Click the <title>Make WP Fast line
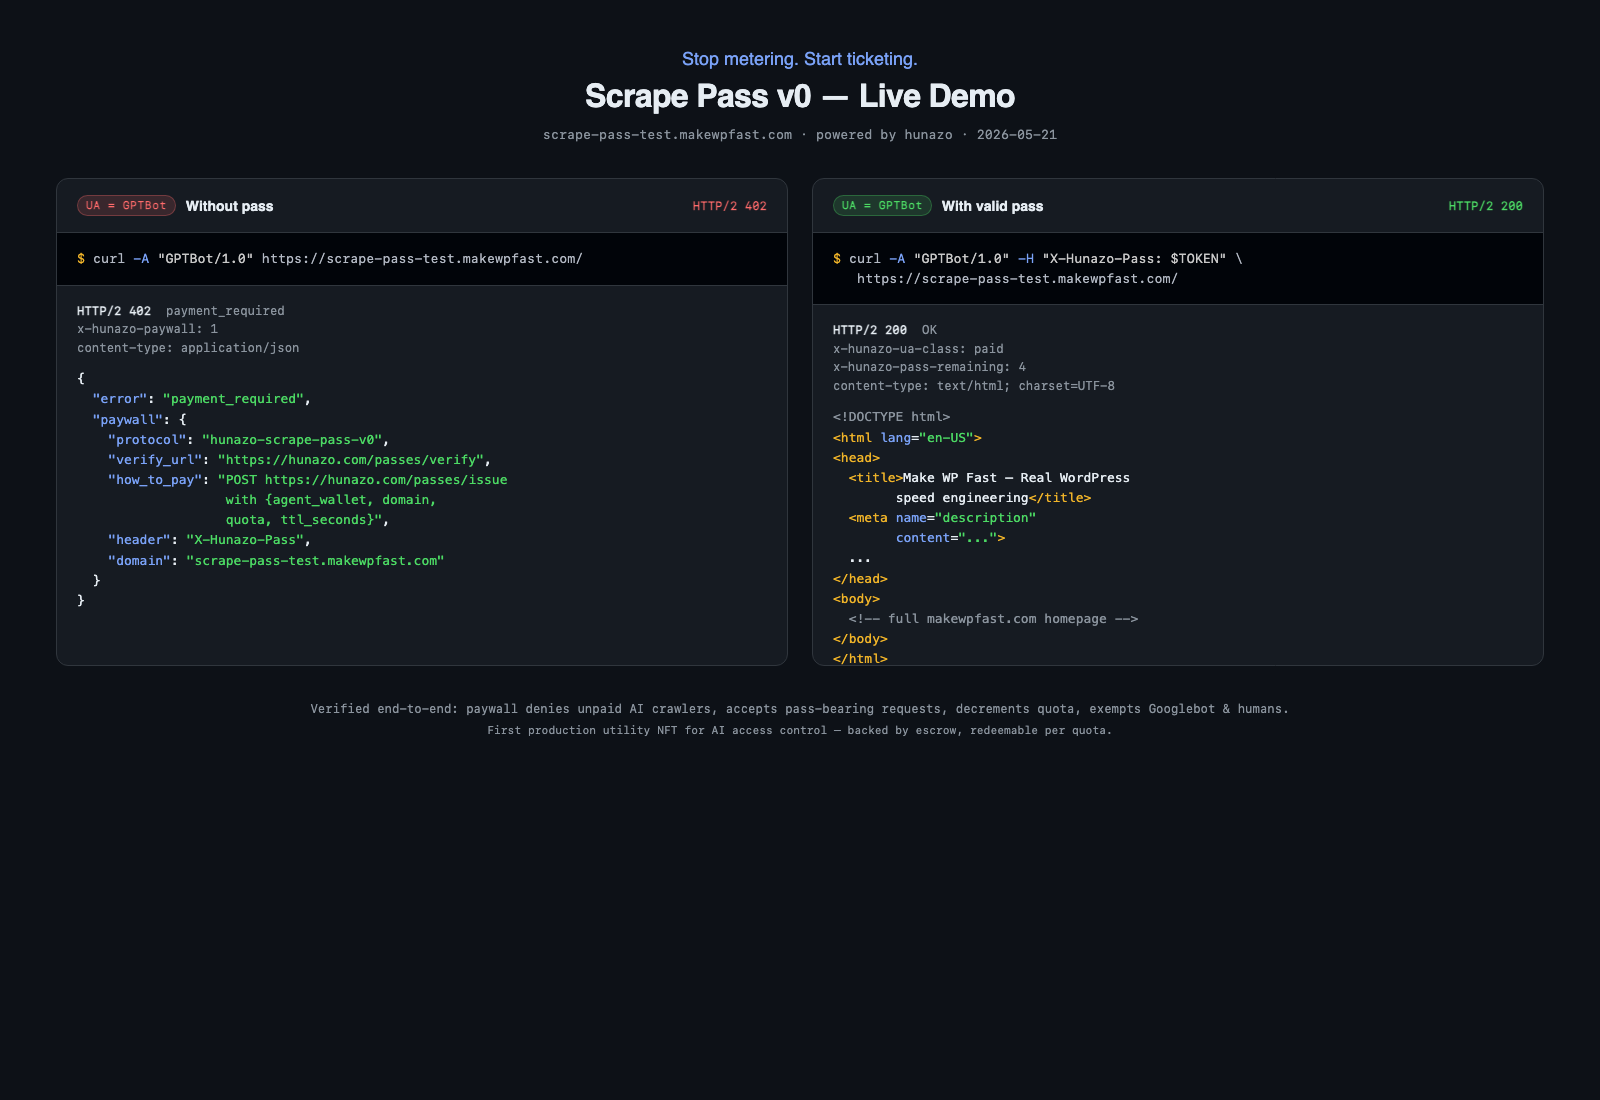 point(989,478)
